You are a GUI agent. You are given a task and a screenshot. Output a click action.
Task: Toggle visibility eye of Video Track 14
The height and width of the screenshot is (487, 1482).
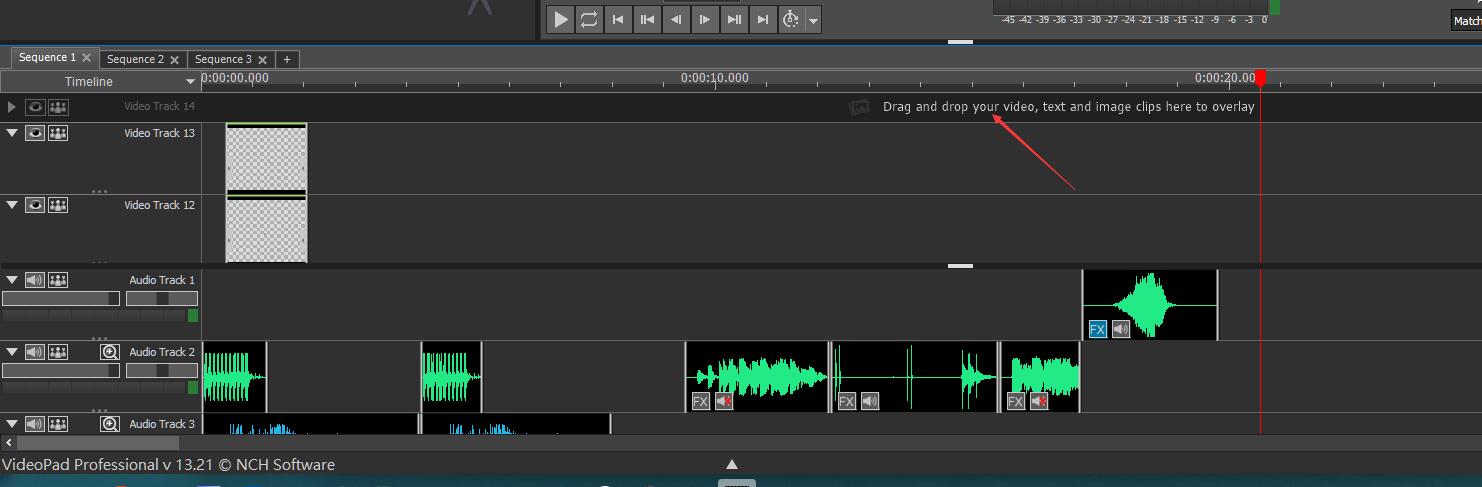(35, 106)
